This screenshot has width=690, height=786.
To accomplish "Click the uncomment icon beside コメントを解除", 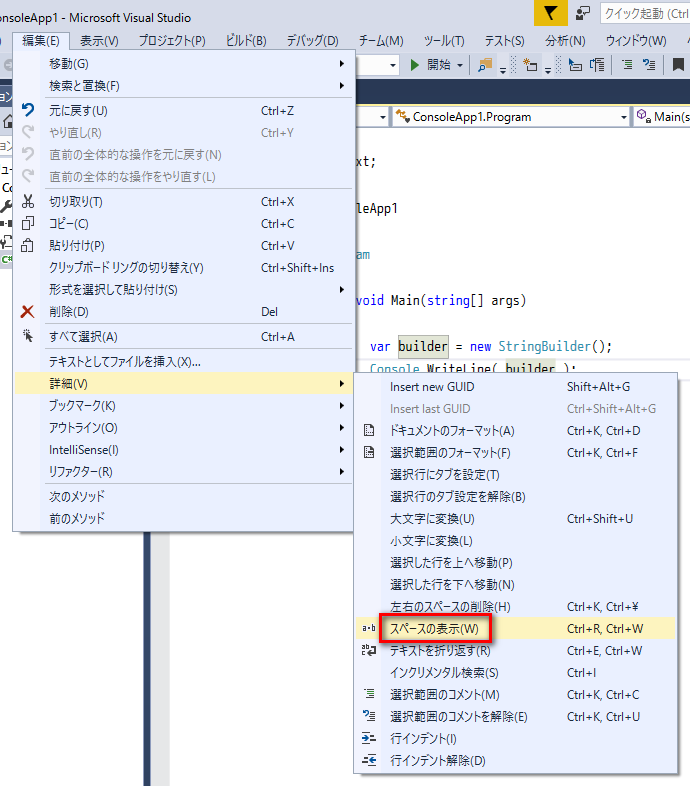I will (369, 716).
